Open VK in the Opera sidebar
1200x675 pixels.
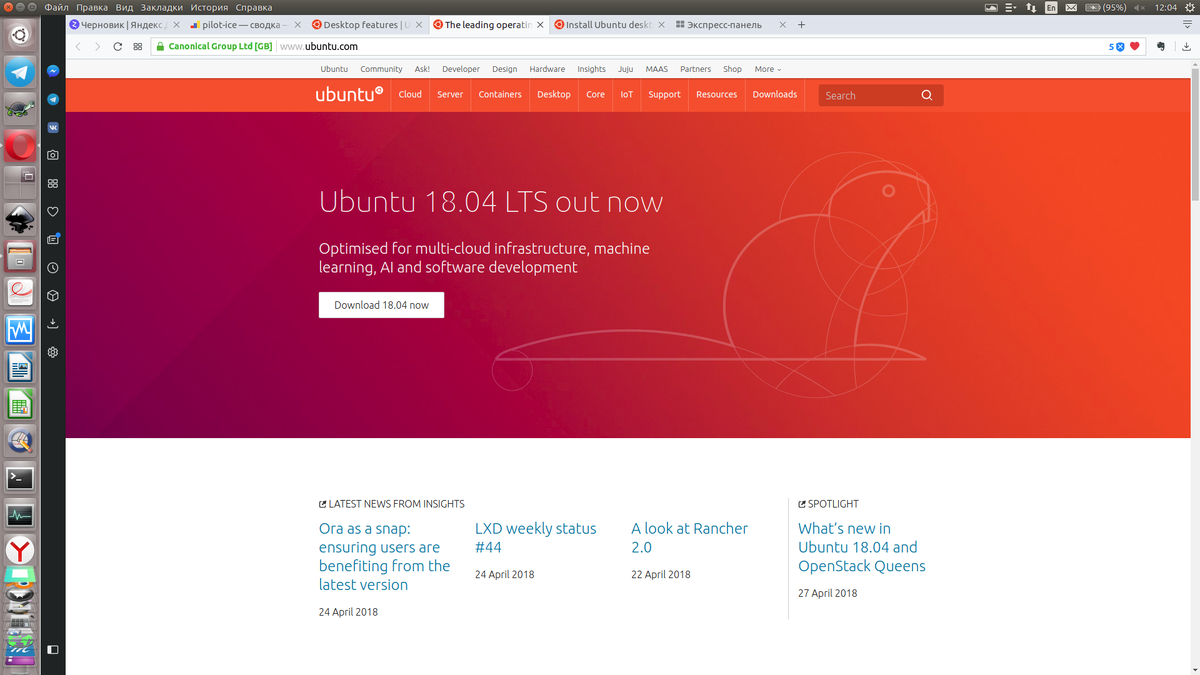[53, 127]
